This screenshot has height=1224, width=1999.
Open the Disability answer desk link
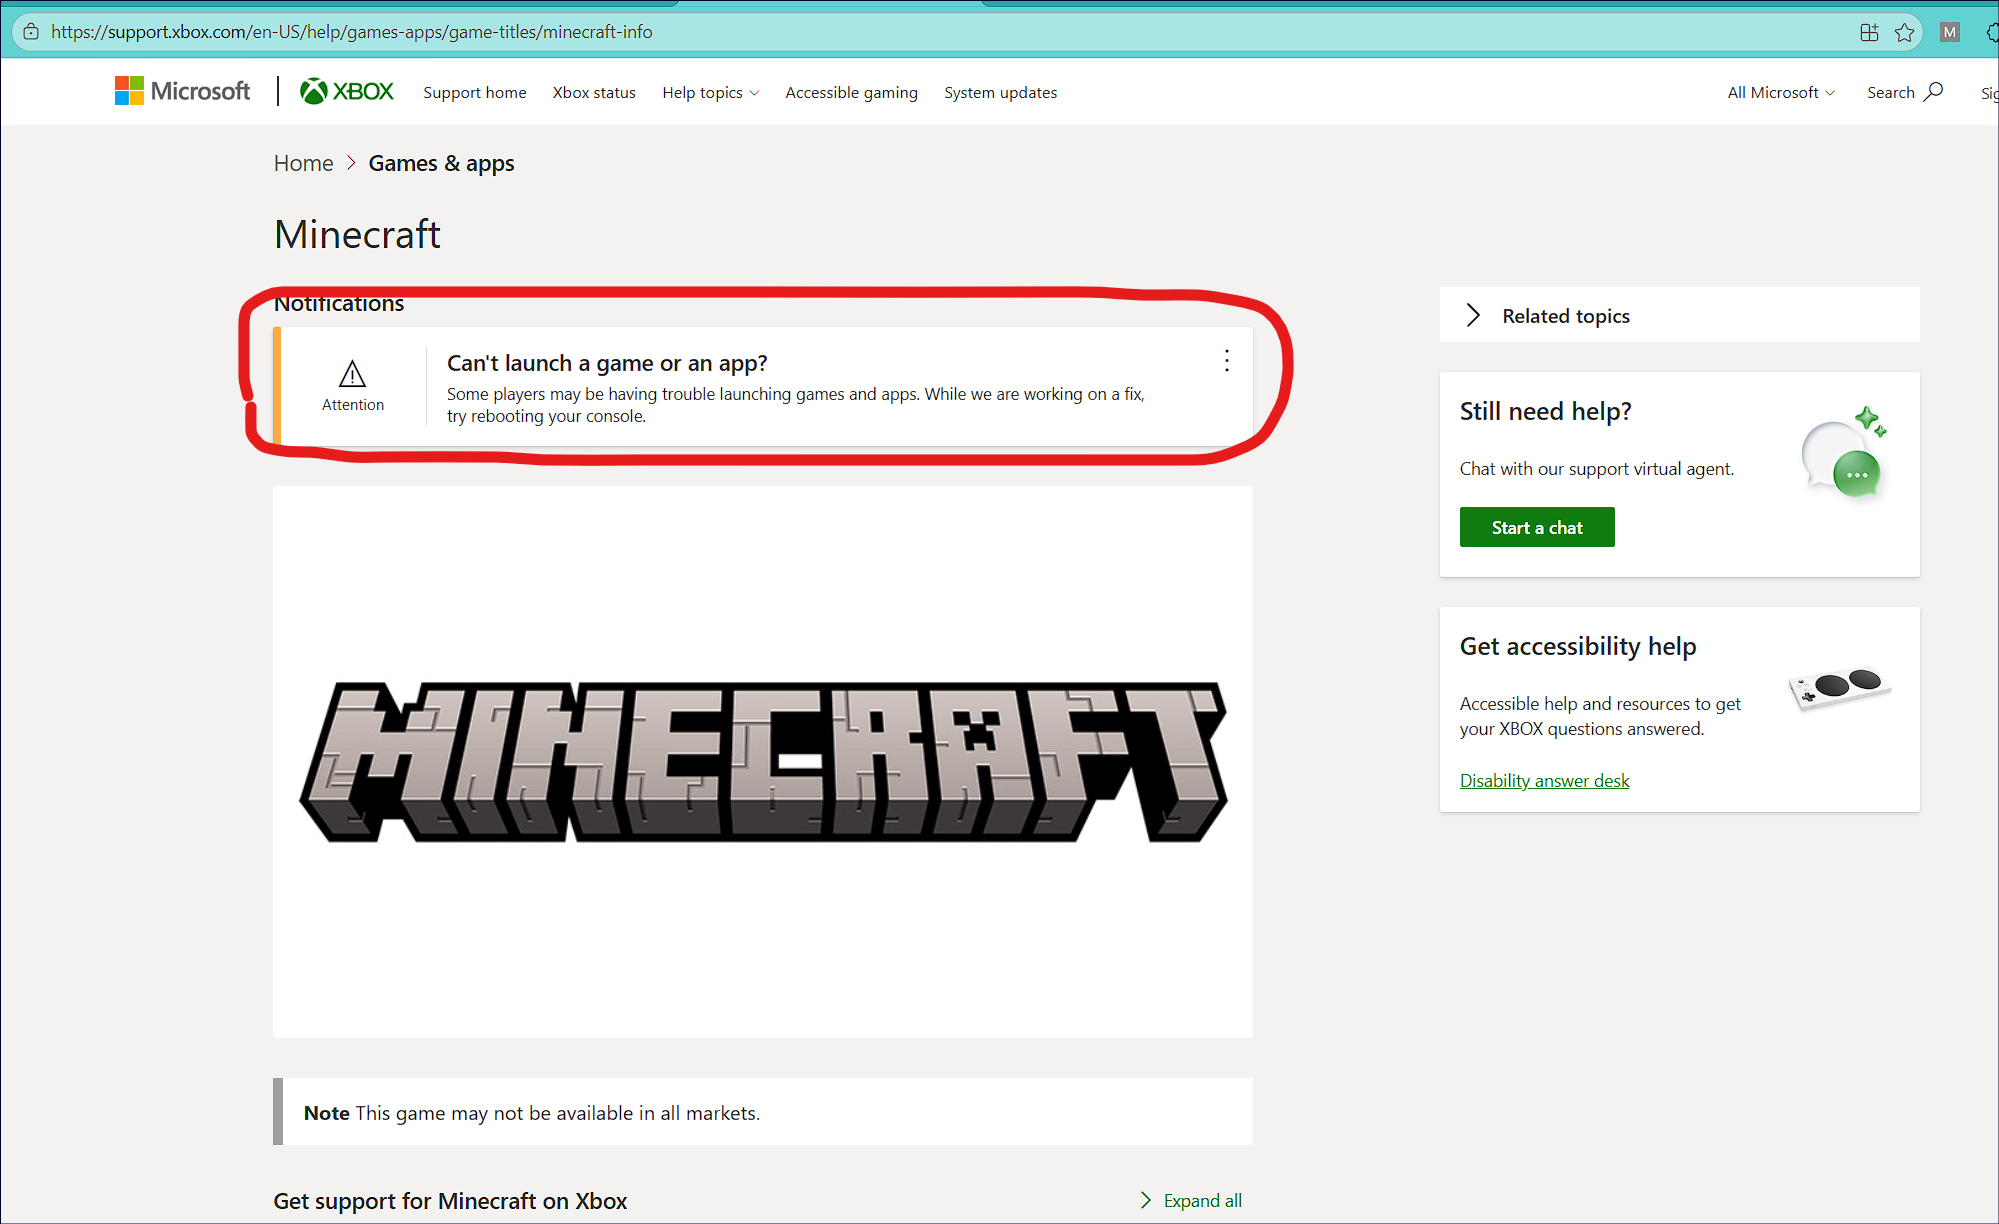point(1544,780)
